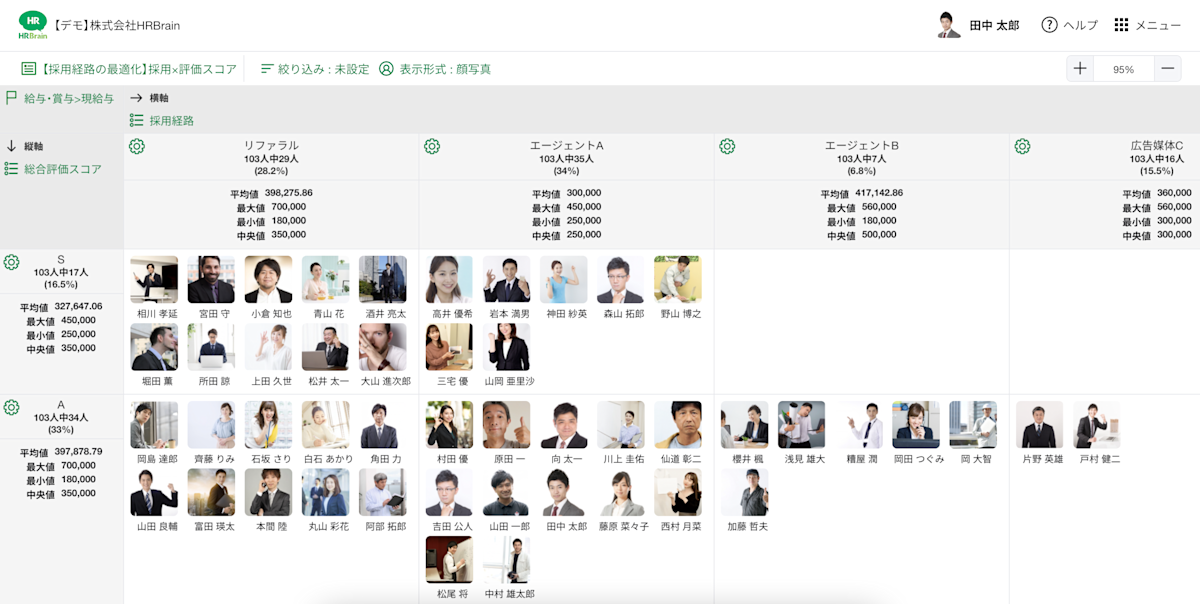
Task: Open settings gear for リファラル column
Action: tap(137, 147)
